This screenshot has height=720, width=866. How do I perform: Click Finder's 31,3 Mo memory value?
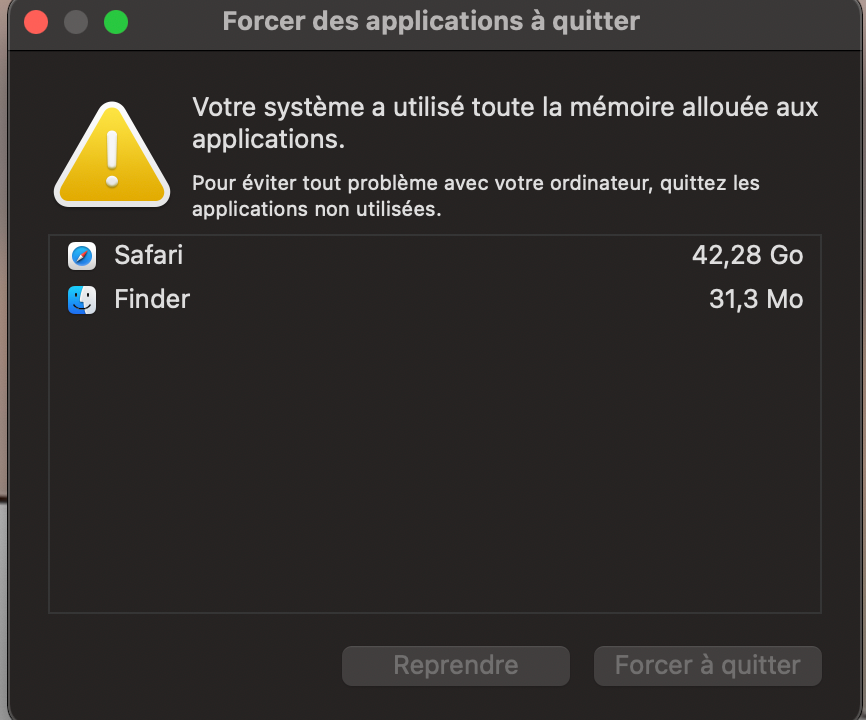[755, 300]
